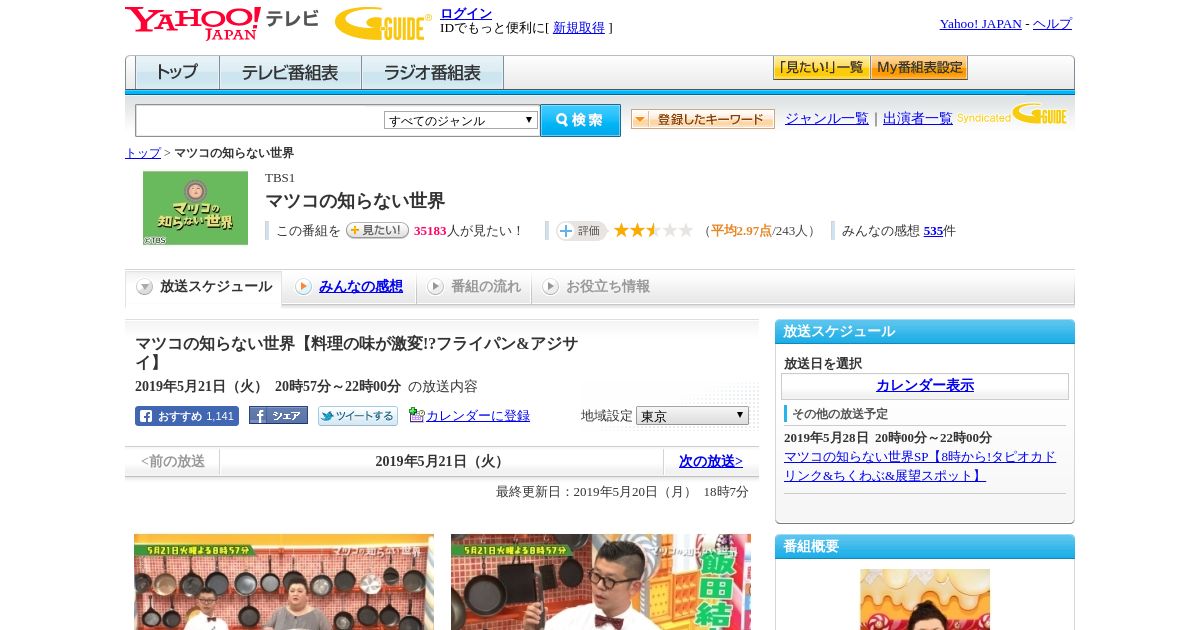Click the Facebook おすすめ 1,141 button
The height and width of the screenshot is (630, 1200).
187,416
